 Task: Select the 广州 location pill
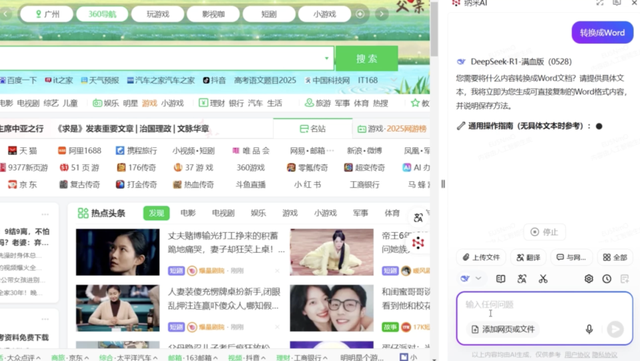point(47,14)
